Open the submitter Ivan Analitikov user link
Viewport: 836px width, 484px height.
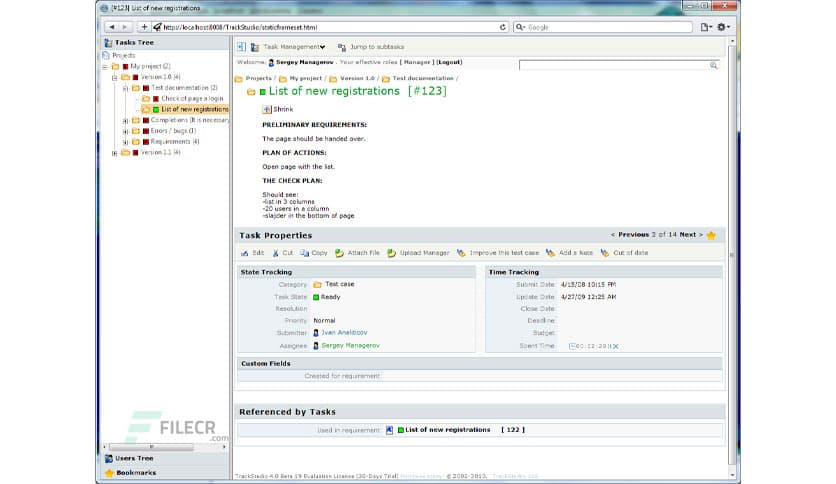coord(344,333)
